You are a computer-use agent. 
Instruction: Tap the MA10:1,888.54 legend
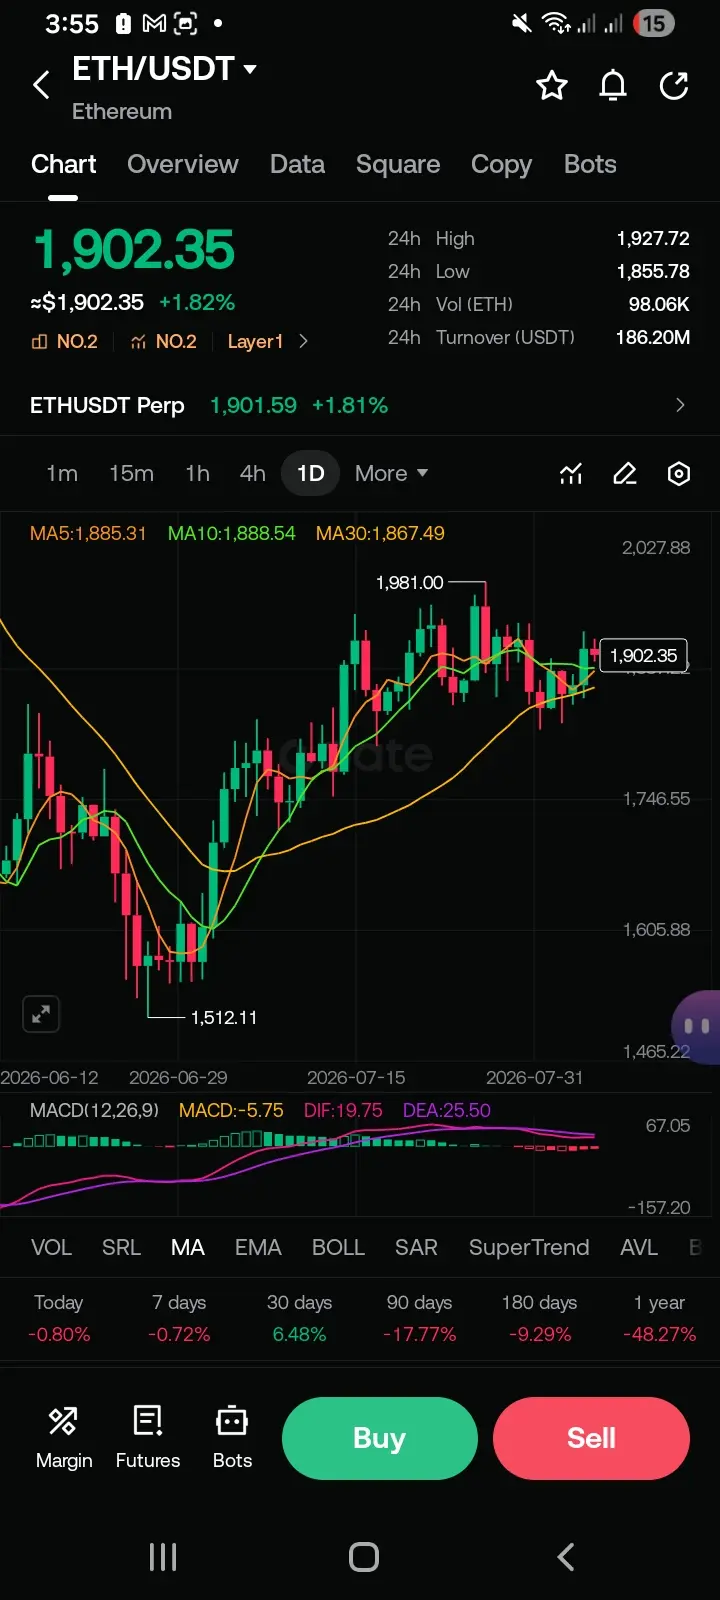tap(232, 534)
